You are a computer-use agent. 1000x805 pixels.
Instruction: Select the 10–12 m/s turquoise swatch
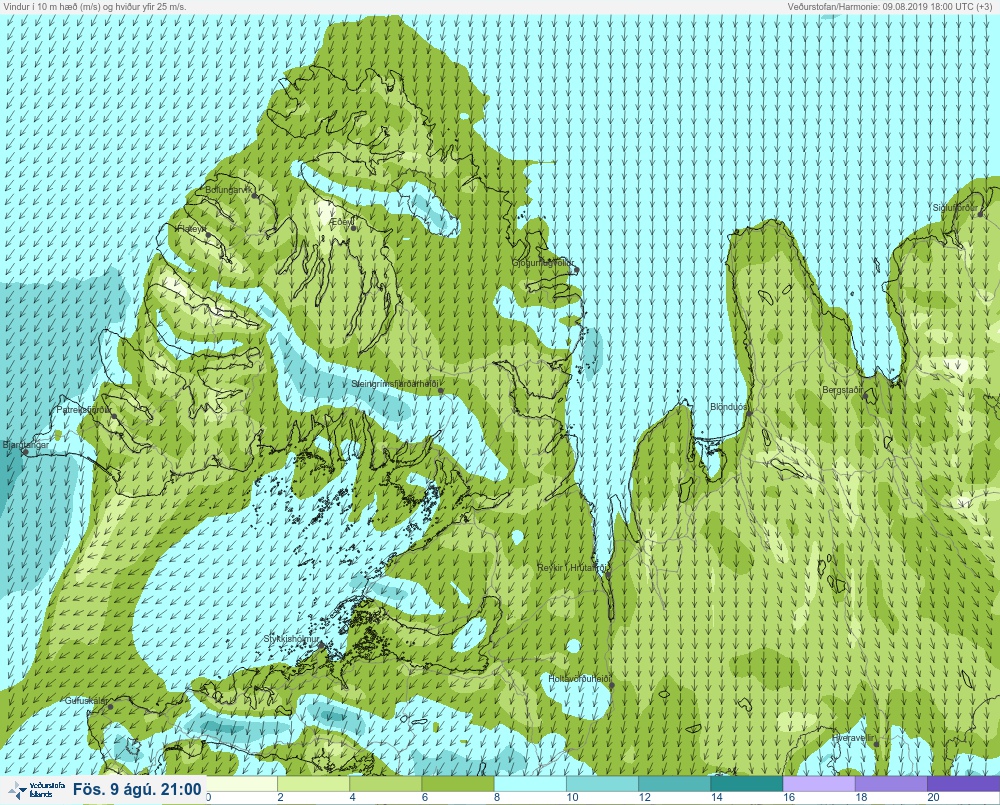(x=602, y=784)
